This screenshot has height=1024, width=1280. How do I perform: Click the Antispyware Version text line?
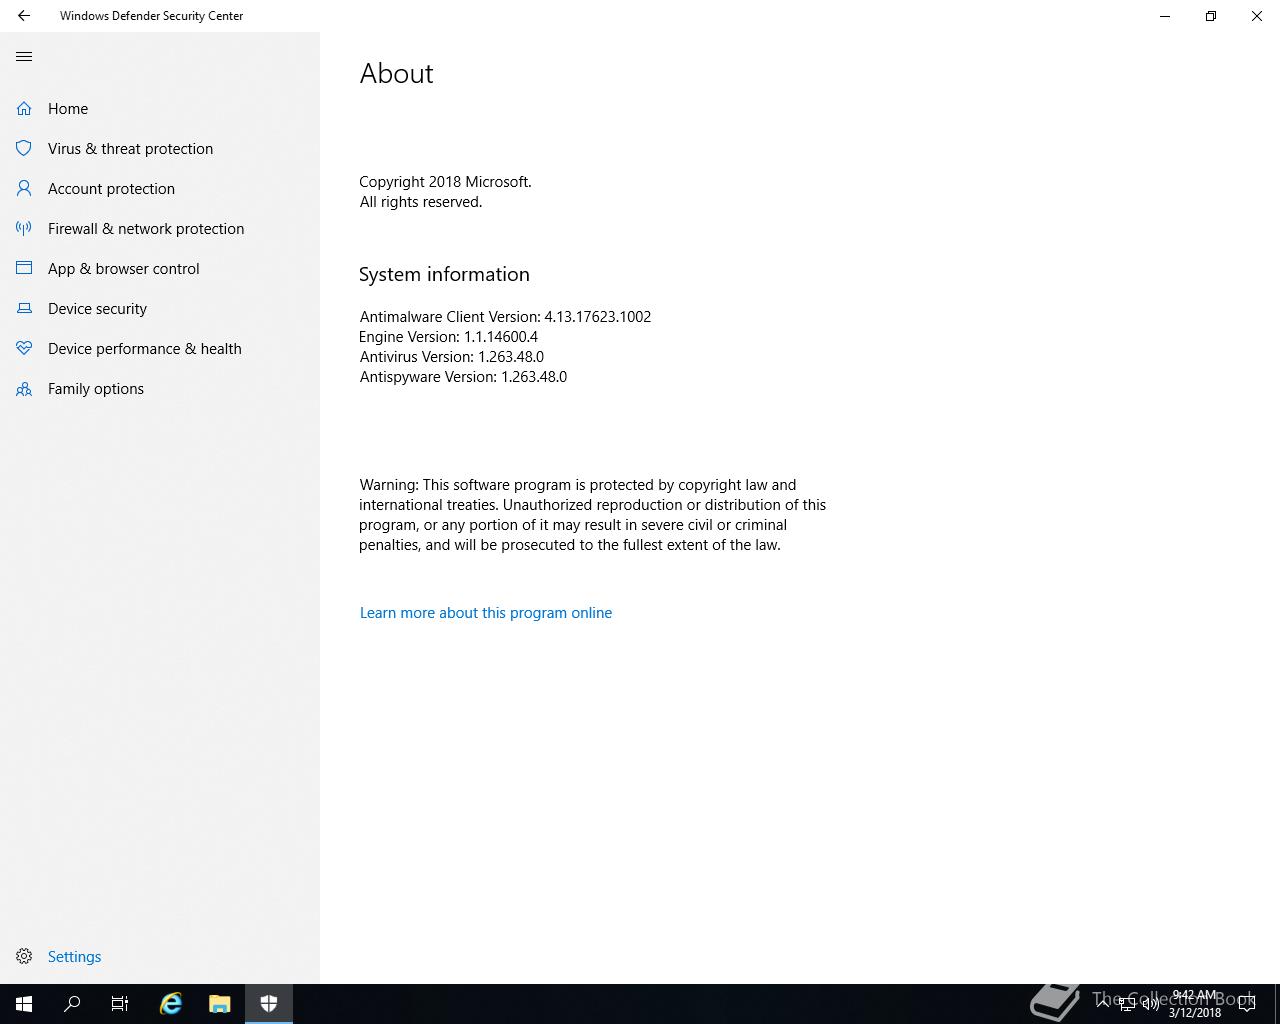tap(463, 377)
